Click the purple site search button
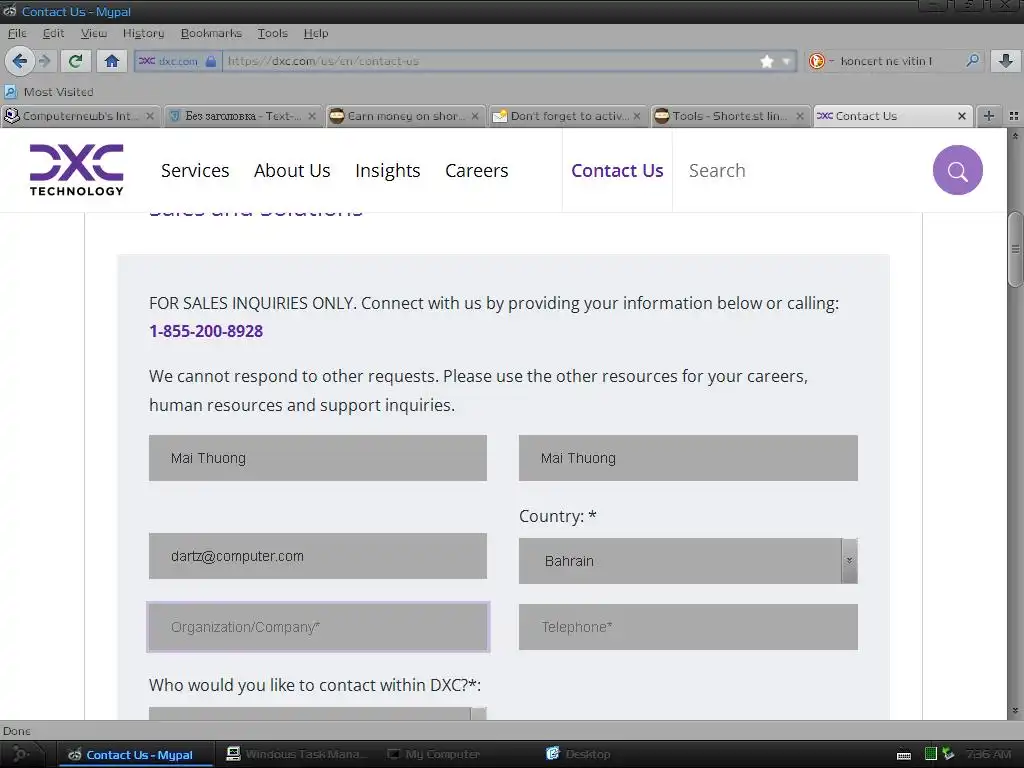The image size is (1024, 768). [x=957, y=170]
